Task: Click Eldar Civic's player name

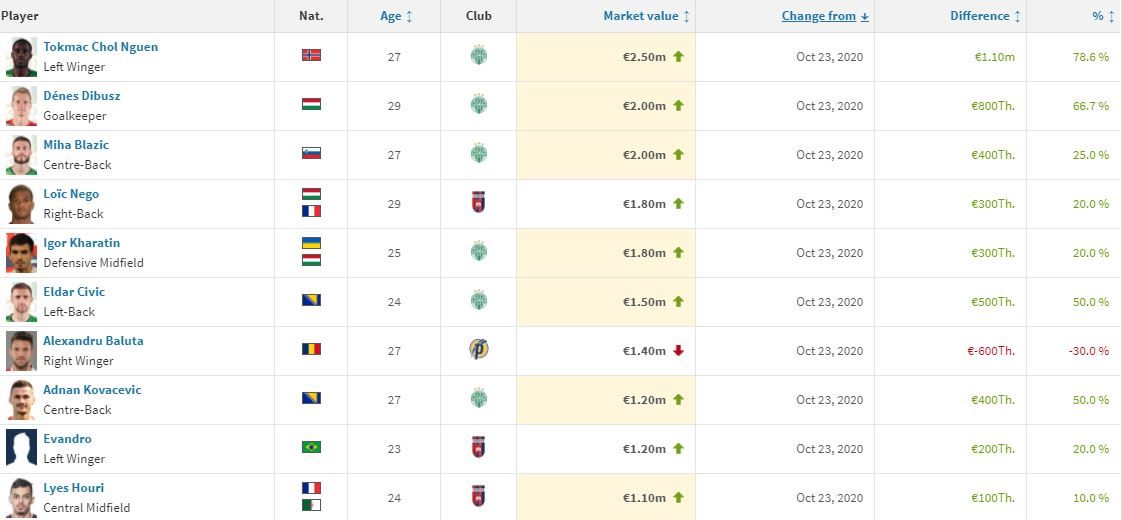Action: coord(74,292)
